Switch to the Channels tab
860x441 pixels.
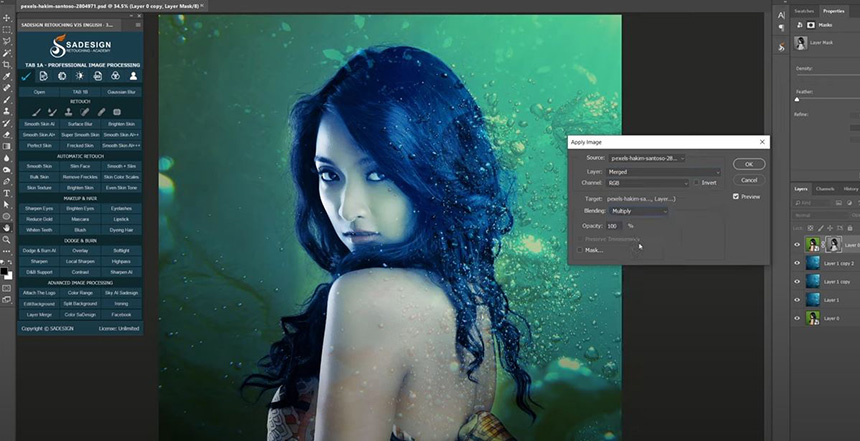click(x=825, y=188)
